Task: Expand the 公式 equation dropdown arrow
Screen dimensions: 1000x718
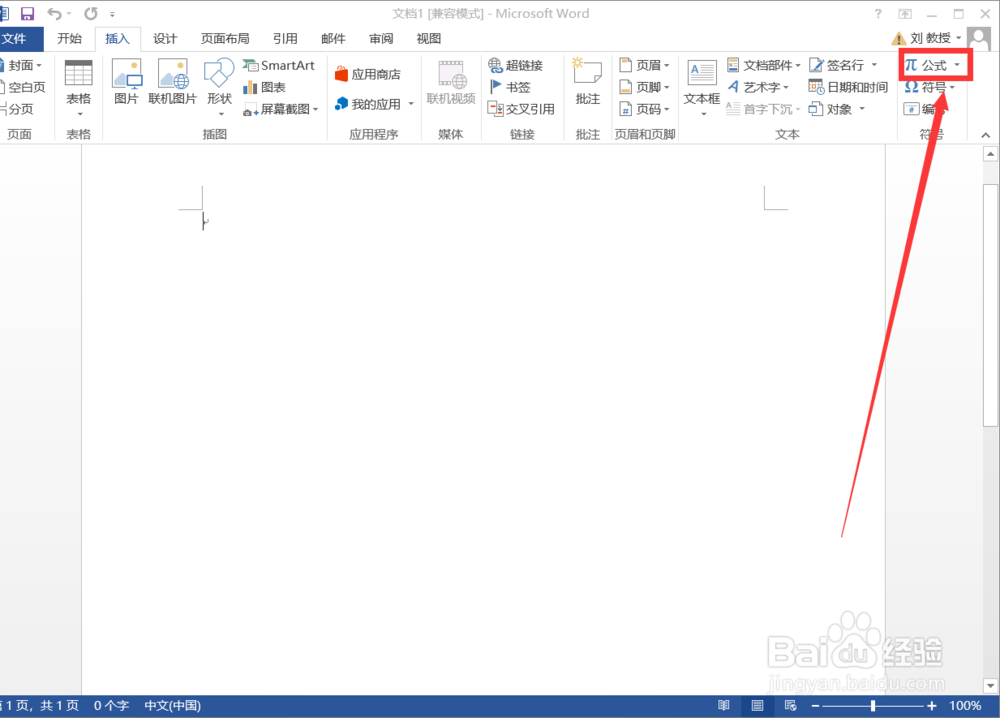Action: (x=955, y=64)
